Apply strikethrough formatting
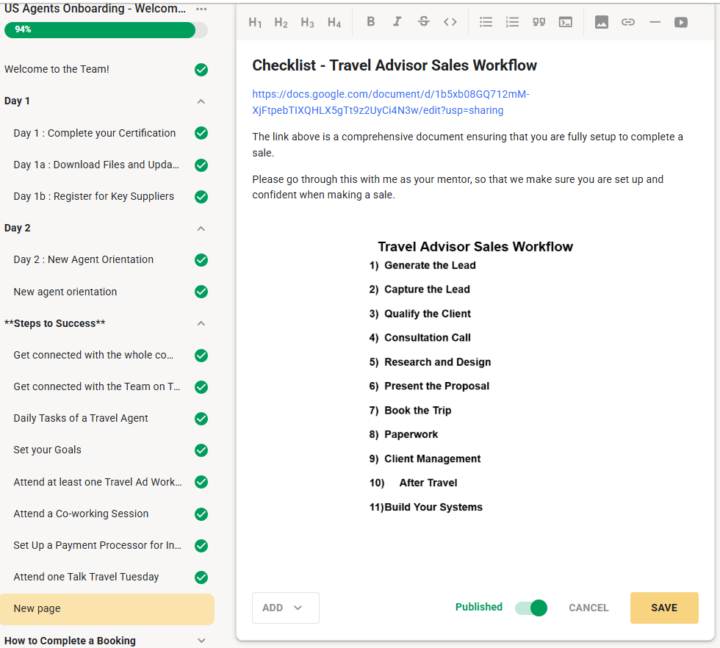This screenshot has height=648, width=720. point(423,22)
